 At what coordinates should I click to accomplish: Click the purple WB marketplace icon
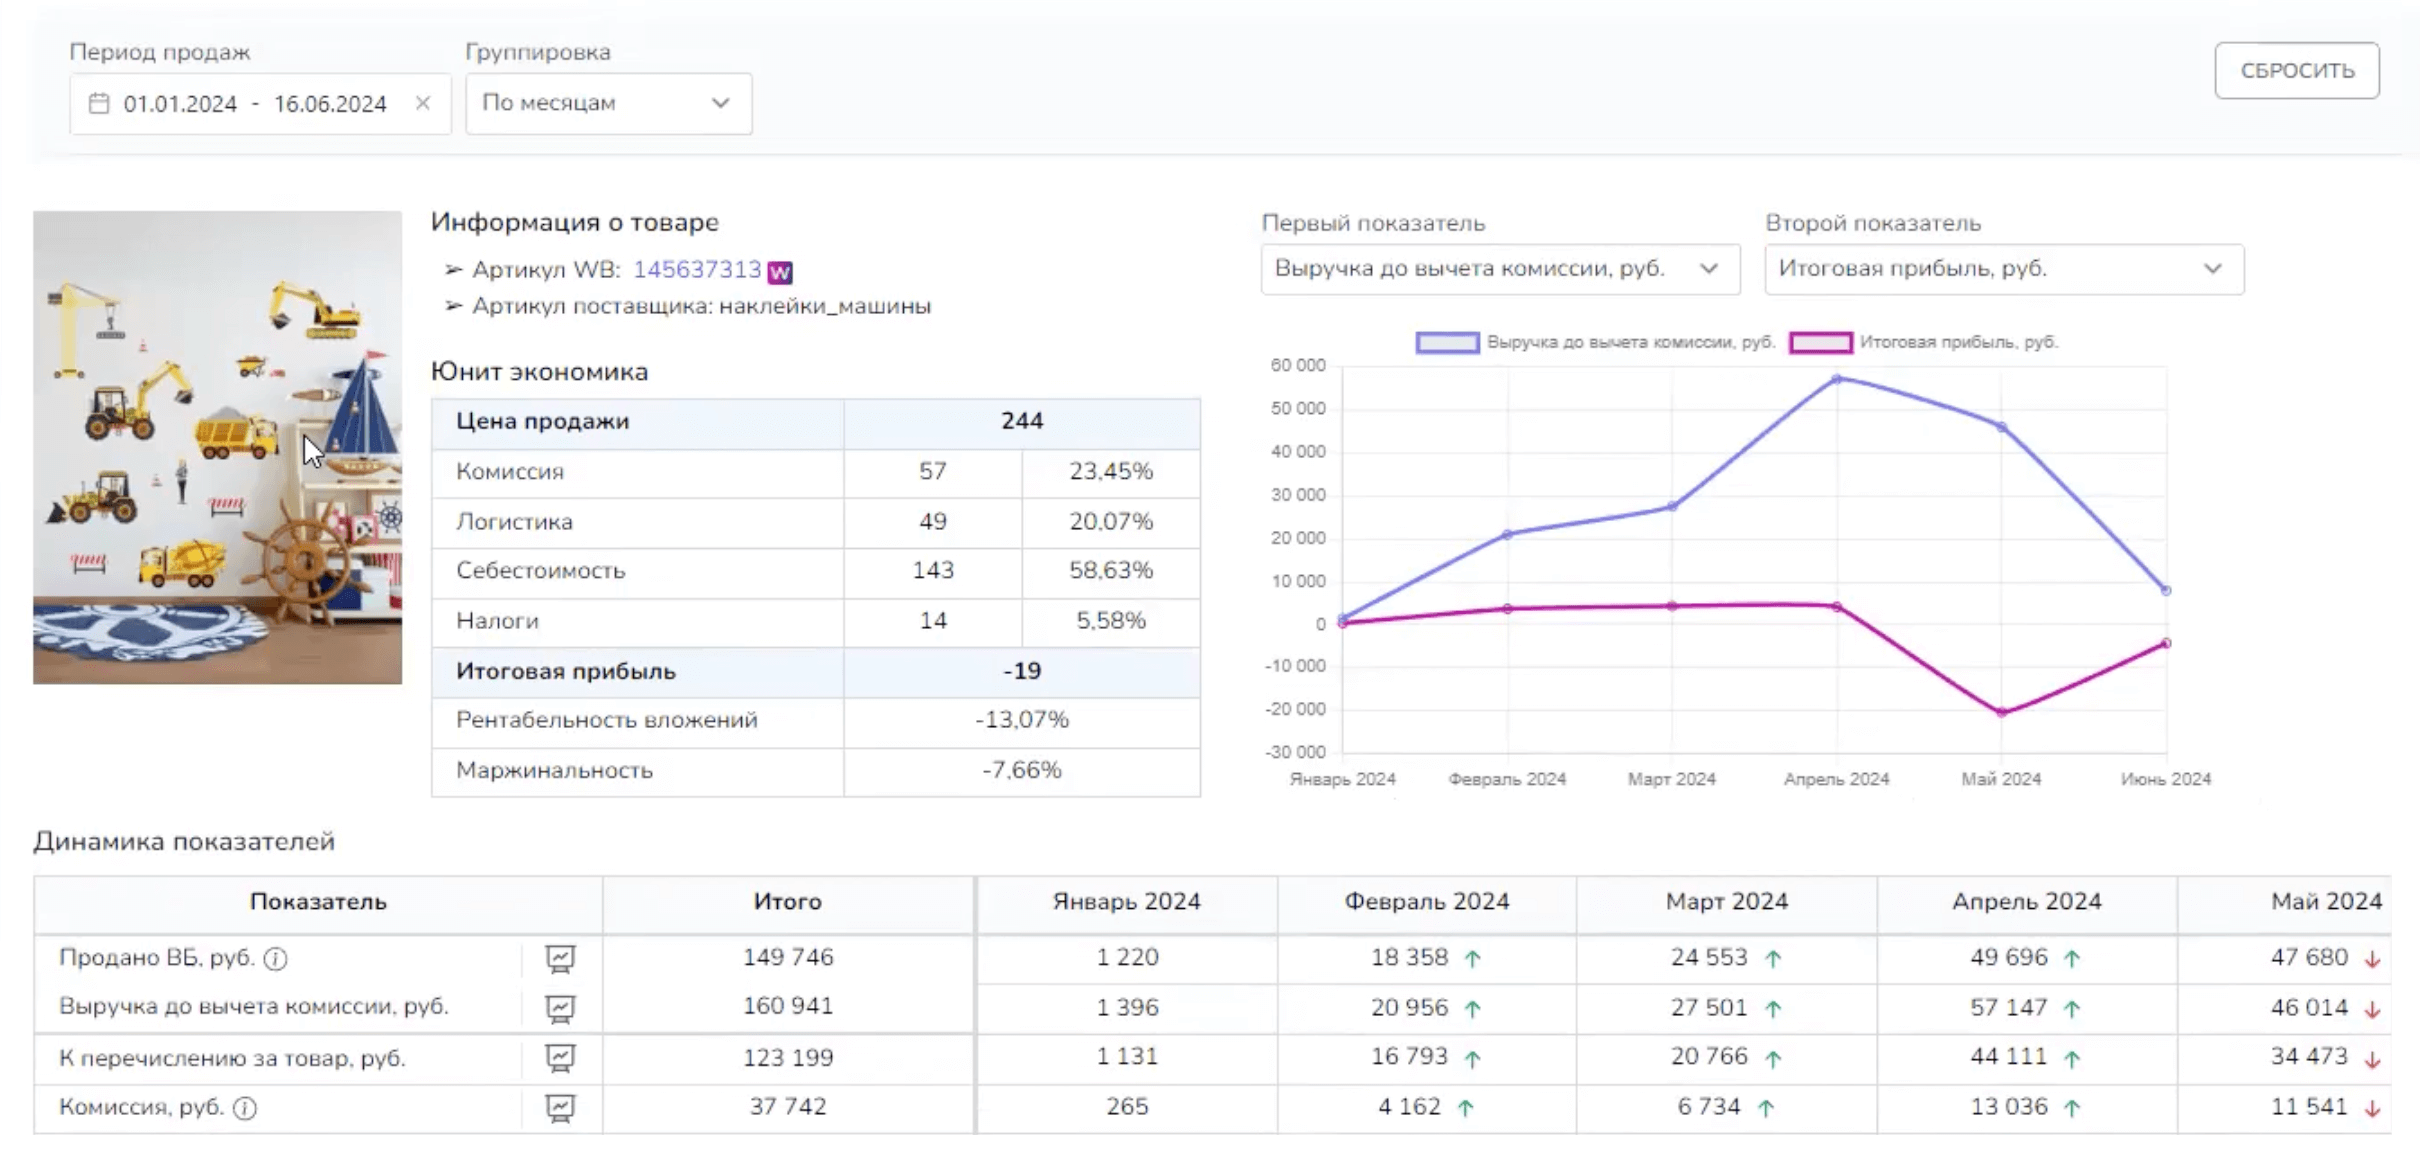(780, 272)
